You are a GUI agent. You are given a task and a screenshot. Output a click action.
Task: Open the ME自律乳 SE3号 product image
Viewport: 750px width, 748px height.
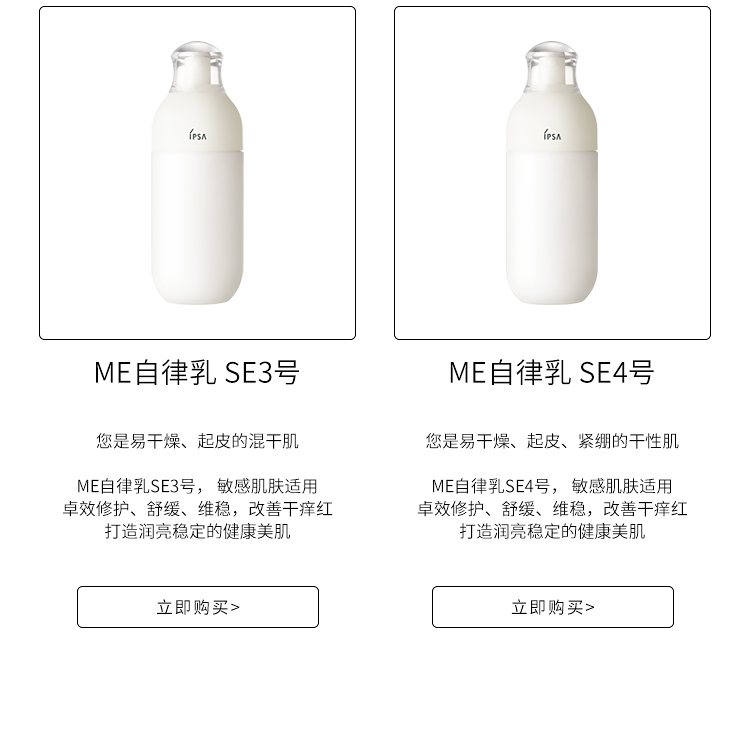point(197,173)
